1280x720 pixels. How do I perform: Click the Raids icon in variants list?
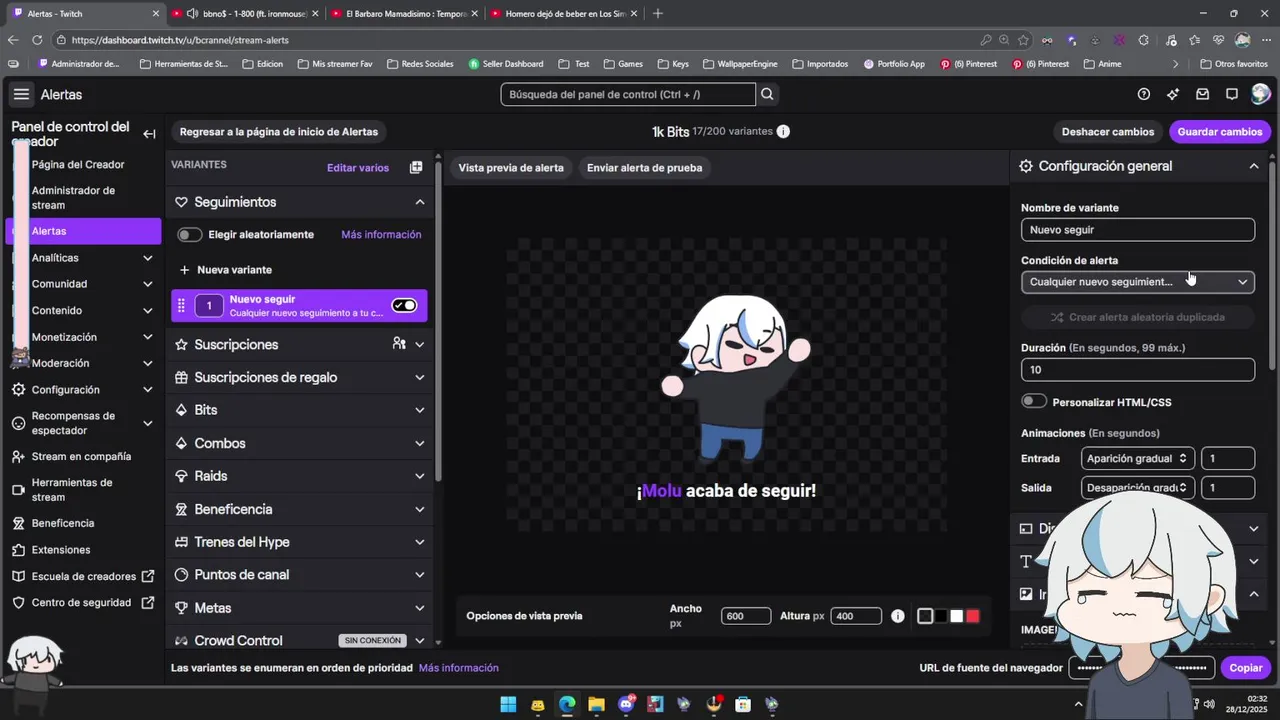pos(182,476)
